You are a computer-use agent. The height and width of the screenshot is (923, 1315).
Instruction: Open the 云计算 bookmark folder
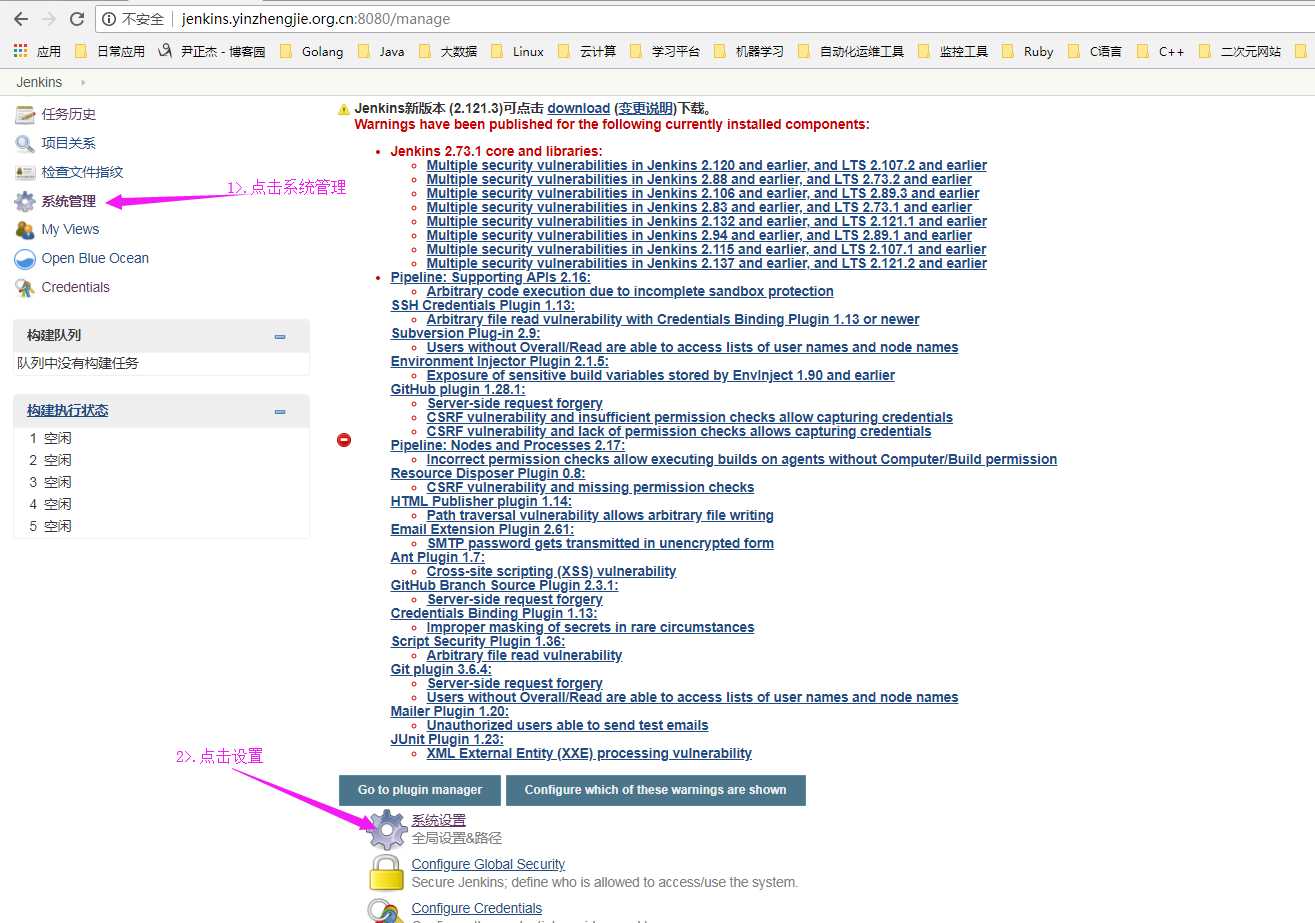click(587, 51)
